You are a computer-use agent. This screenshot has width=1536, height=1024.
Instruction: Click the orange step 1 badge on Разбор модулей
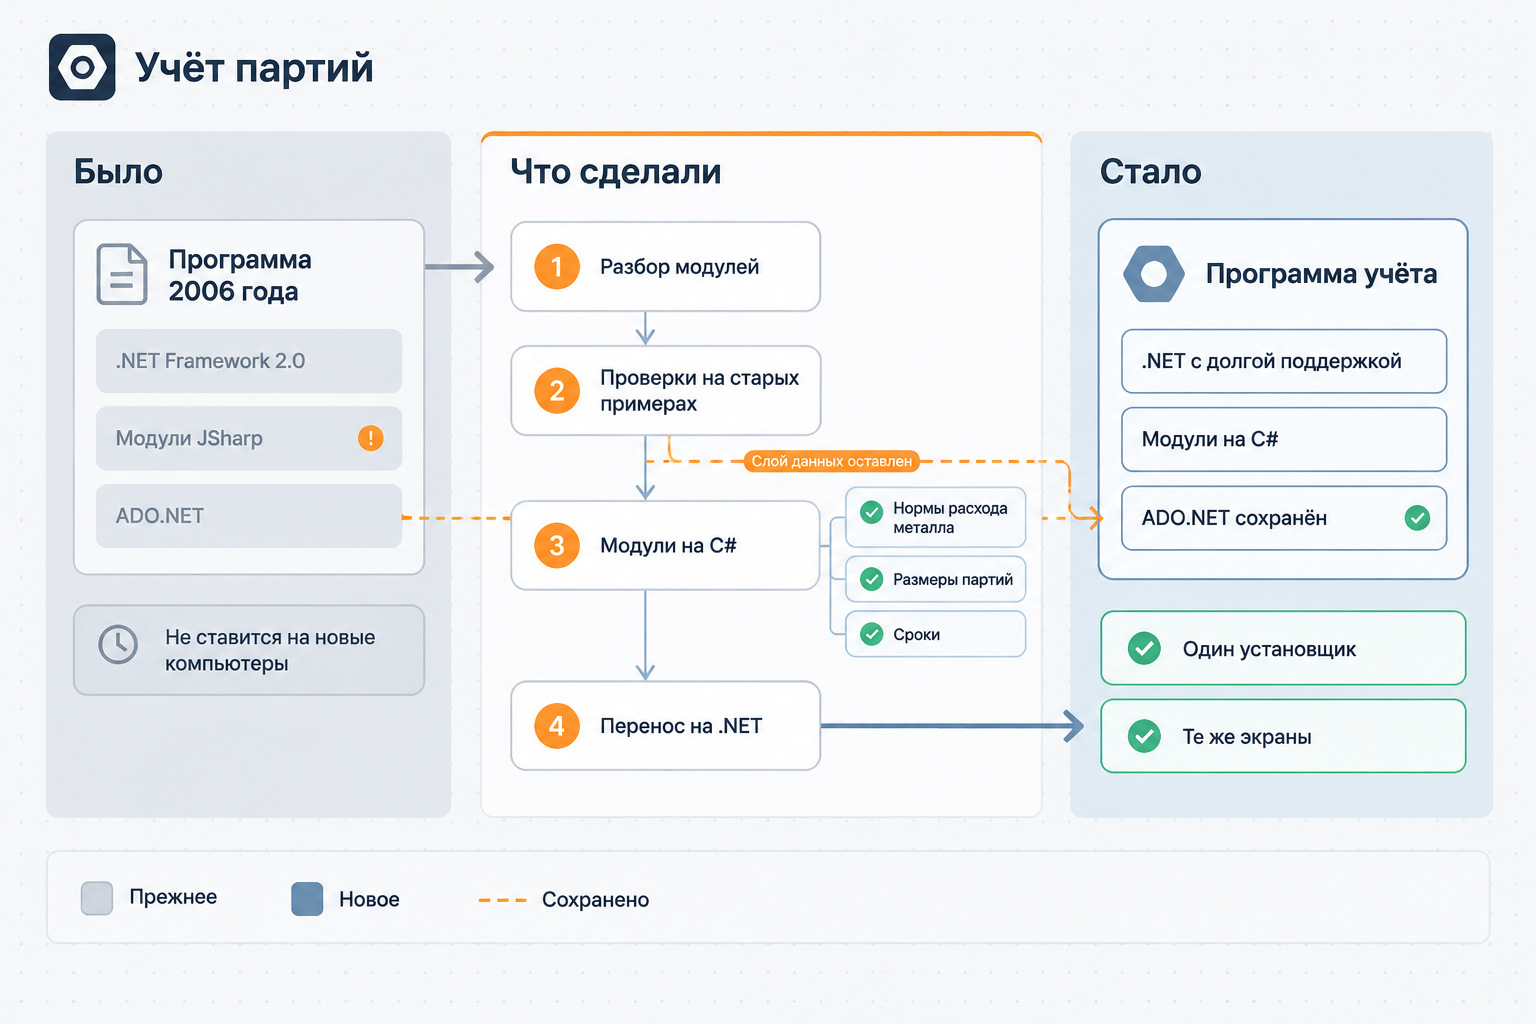coord(557,267)
